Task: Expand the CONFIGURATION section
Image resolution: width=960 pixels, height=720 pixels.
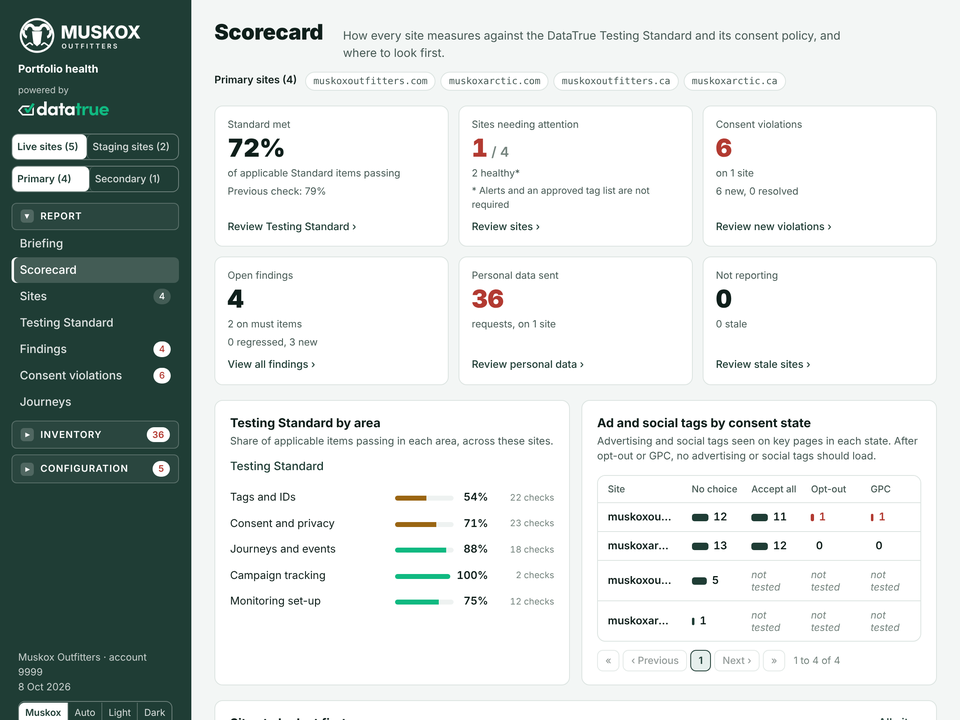Action: point(95,468)
